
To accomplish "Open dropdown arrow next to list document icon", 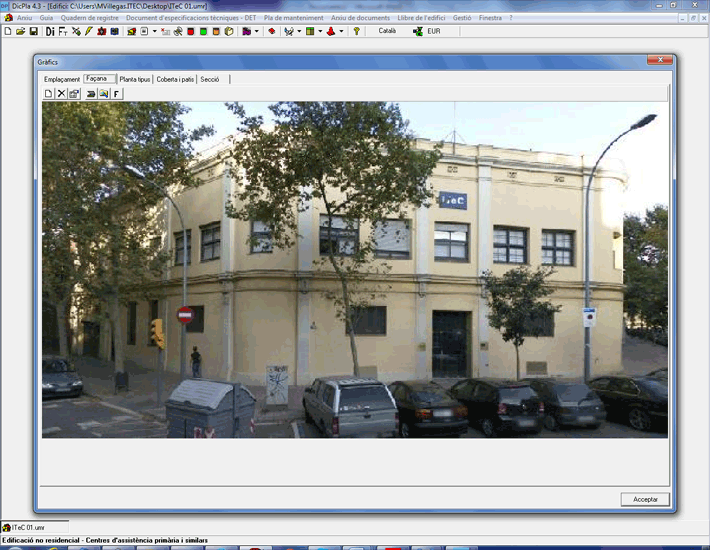I will coord(154,31).
